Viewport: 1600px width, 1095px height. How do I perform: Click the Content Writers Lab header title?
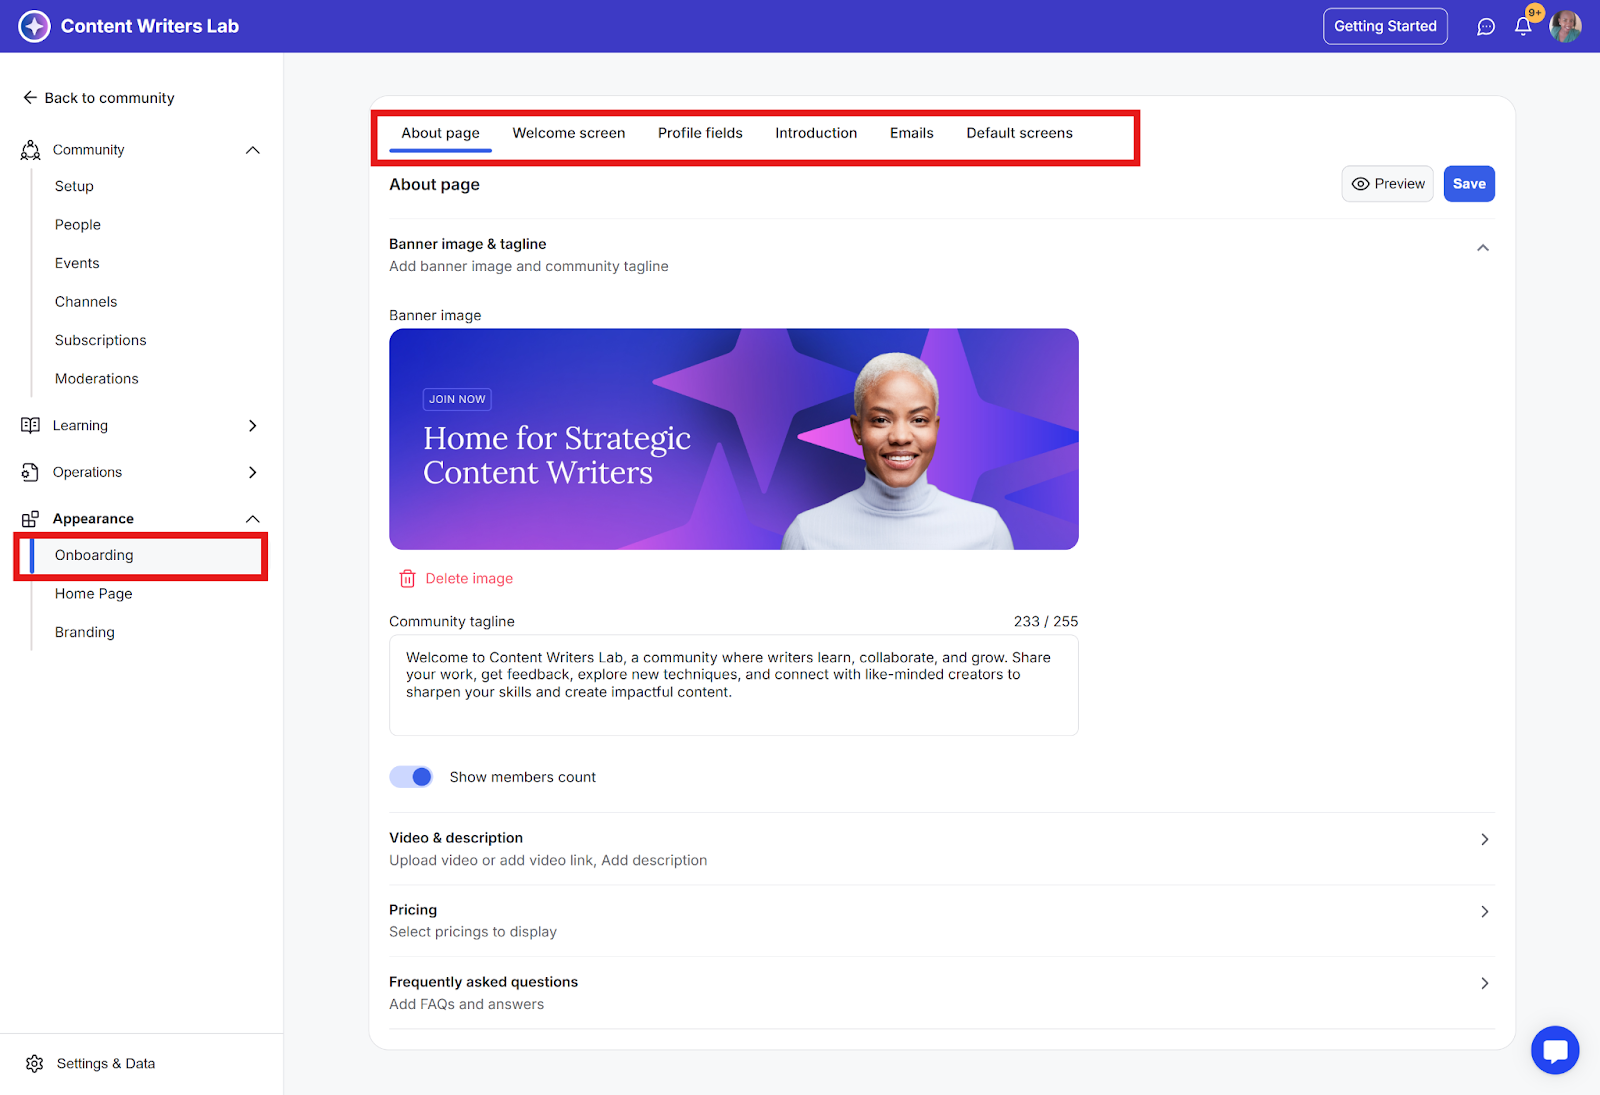[x=150, y=26]
